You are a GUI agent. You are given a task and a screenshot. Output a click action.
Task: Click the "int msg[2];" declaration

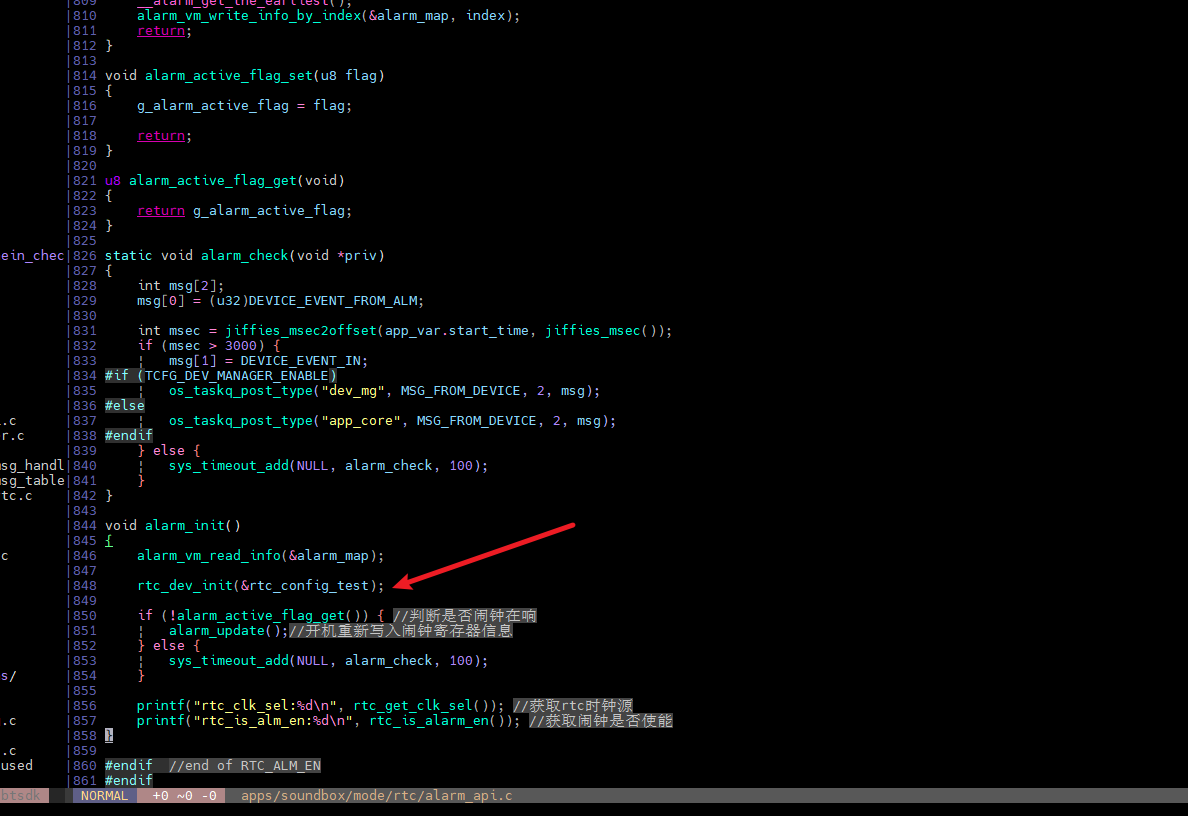[x=181, y=286]
